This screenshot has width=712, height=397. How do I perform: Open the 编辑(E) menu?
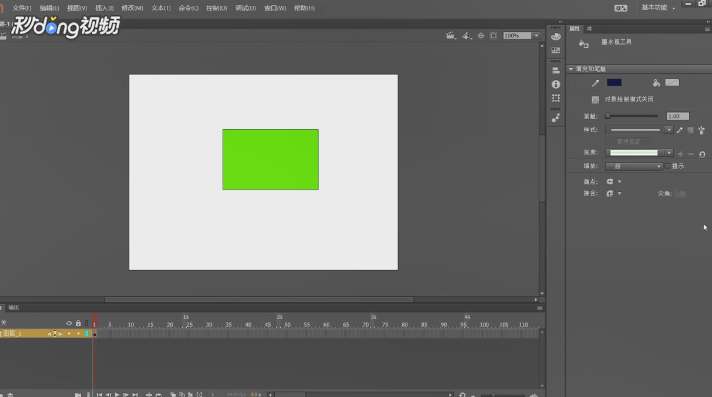click(49, 8)
